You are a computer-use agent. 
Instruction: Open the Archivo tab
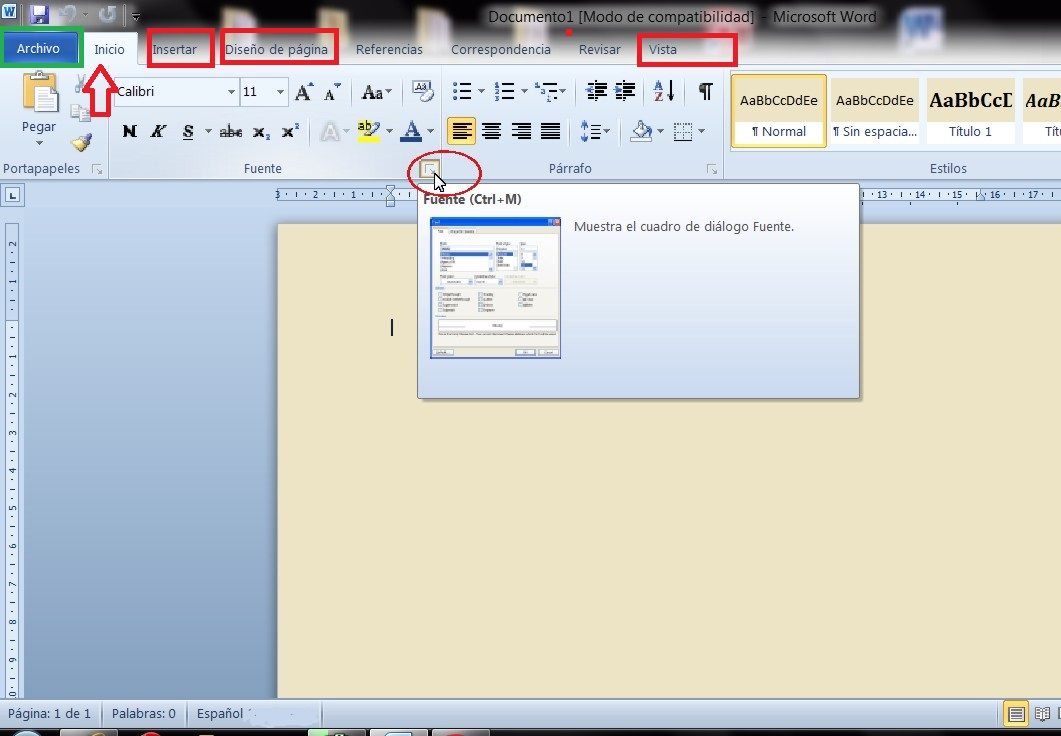(x=39, y=49)
